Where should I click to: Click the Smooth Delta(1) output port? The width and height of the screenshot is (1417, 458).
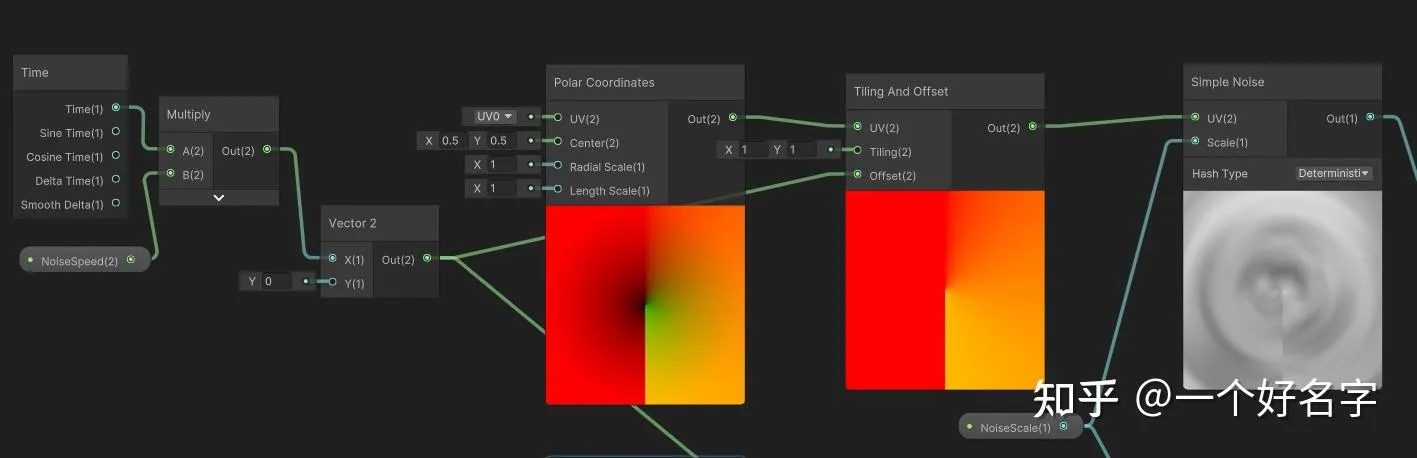point(116,204)
